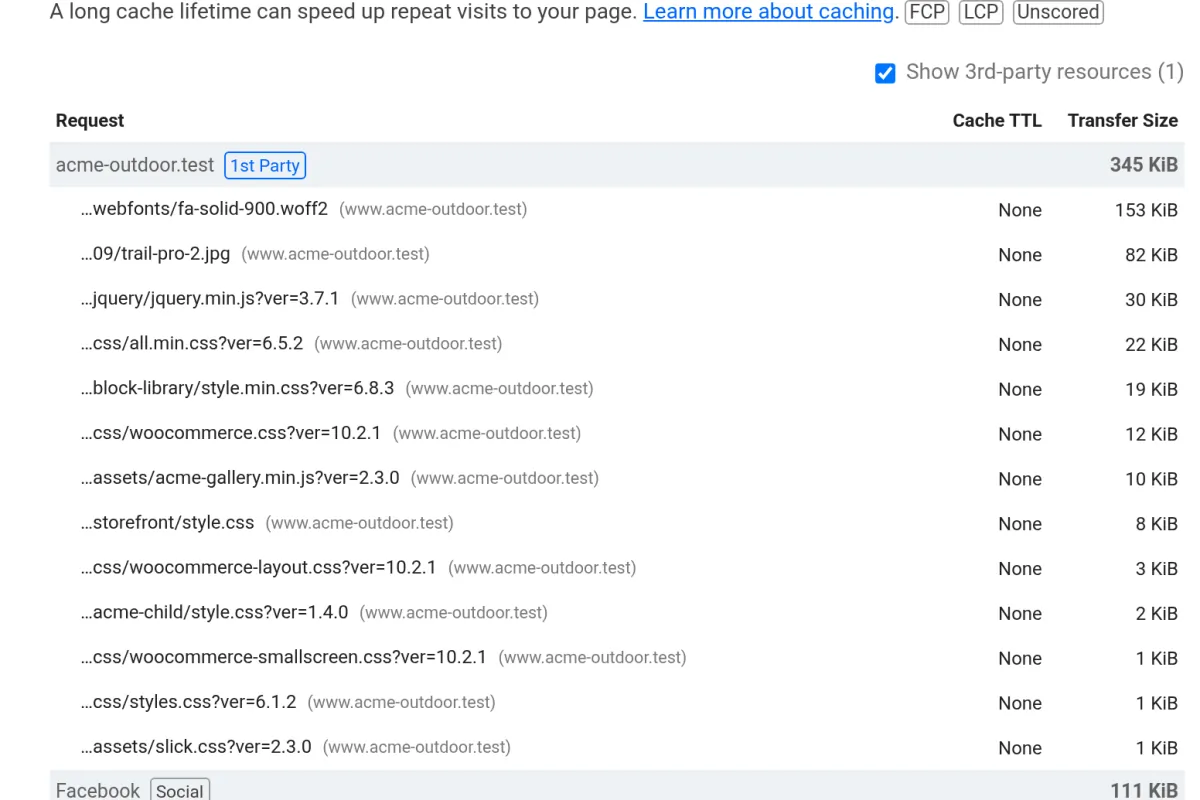Click the 10 KiB transfer size
Viewport: 1200px width, 800px height.
[x=1151, y=479]
